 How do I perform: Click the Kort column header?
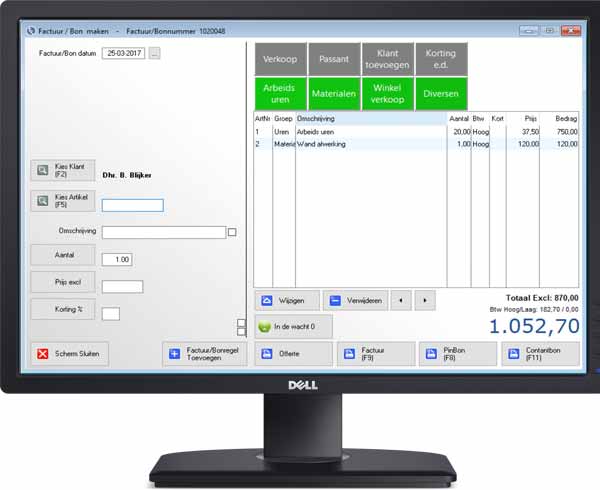point(498,119)
